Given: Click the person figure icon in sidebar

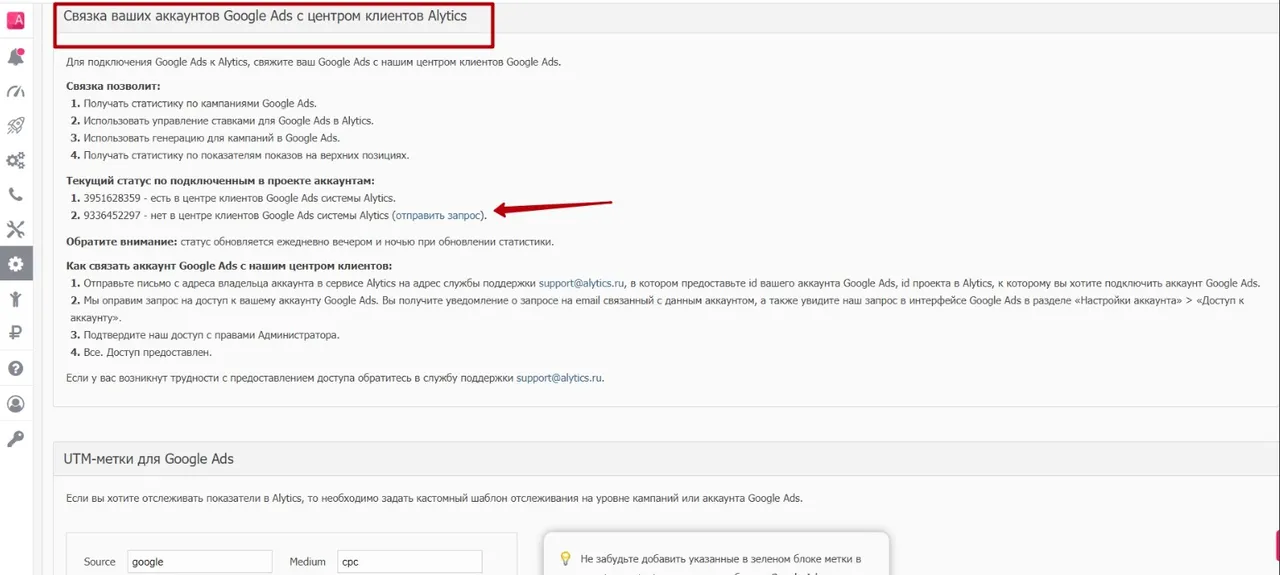Looking at the screenshot, I should tap(16, 299).
